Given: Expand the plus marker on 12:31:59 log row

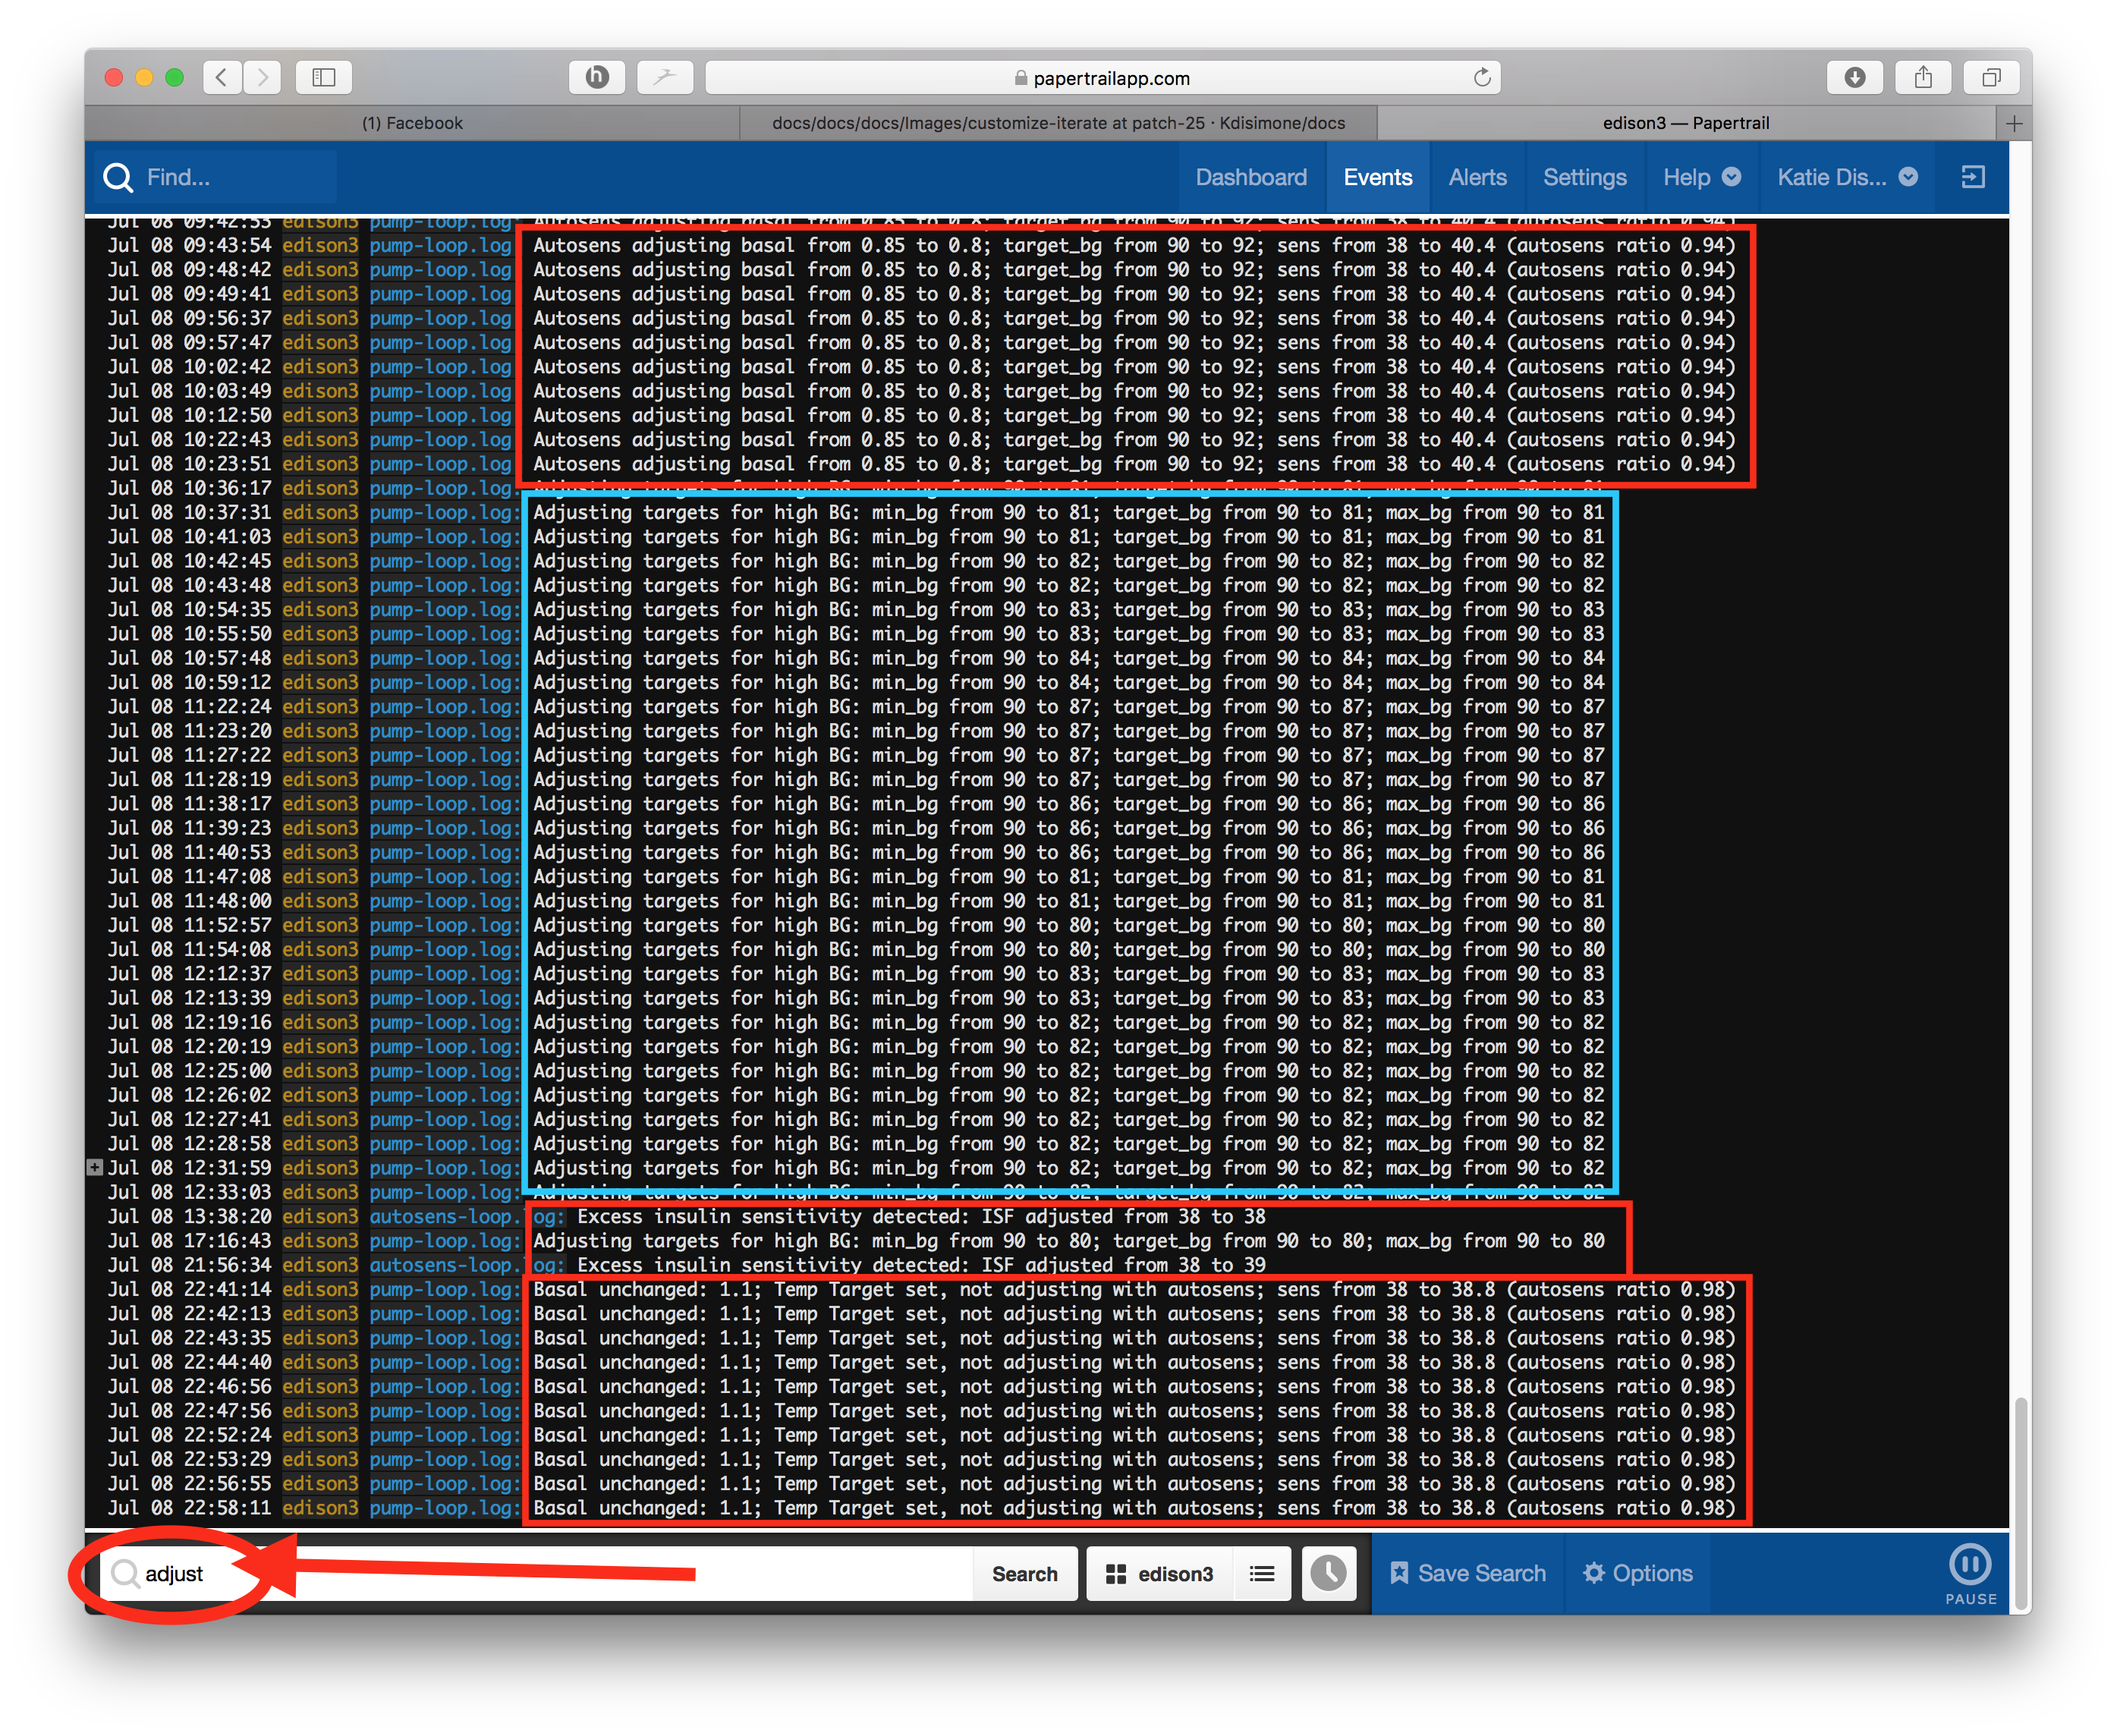Looking at the screenshot, I should click(95, 1167).
